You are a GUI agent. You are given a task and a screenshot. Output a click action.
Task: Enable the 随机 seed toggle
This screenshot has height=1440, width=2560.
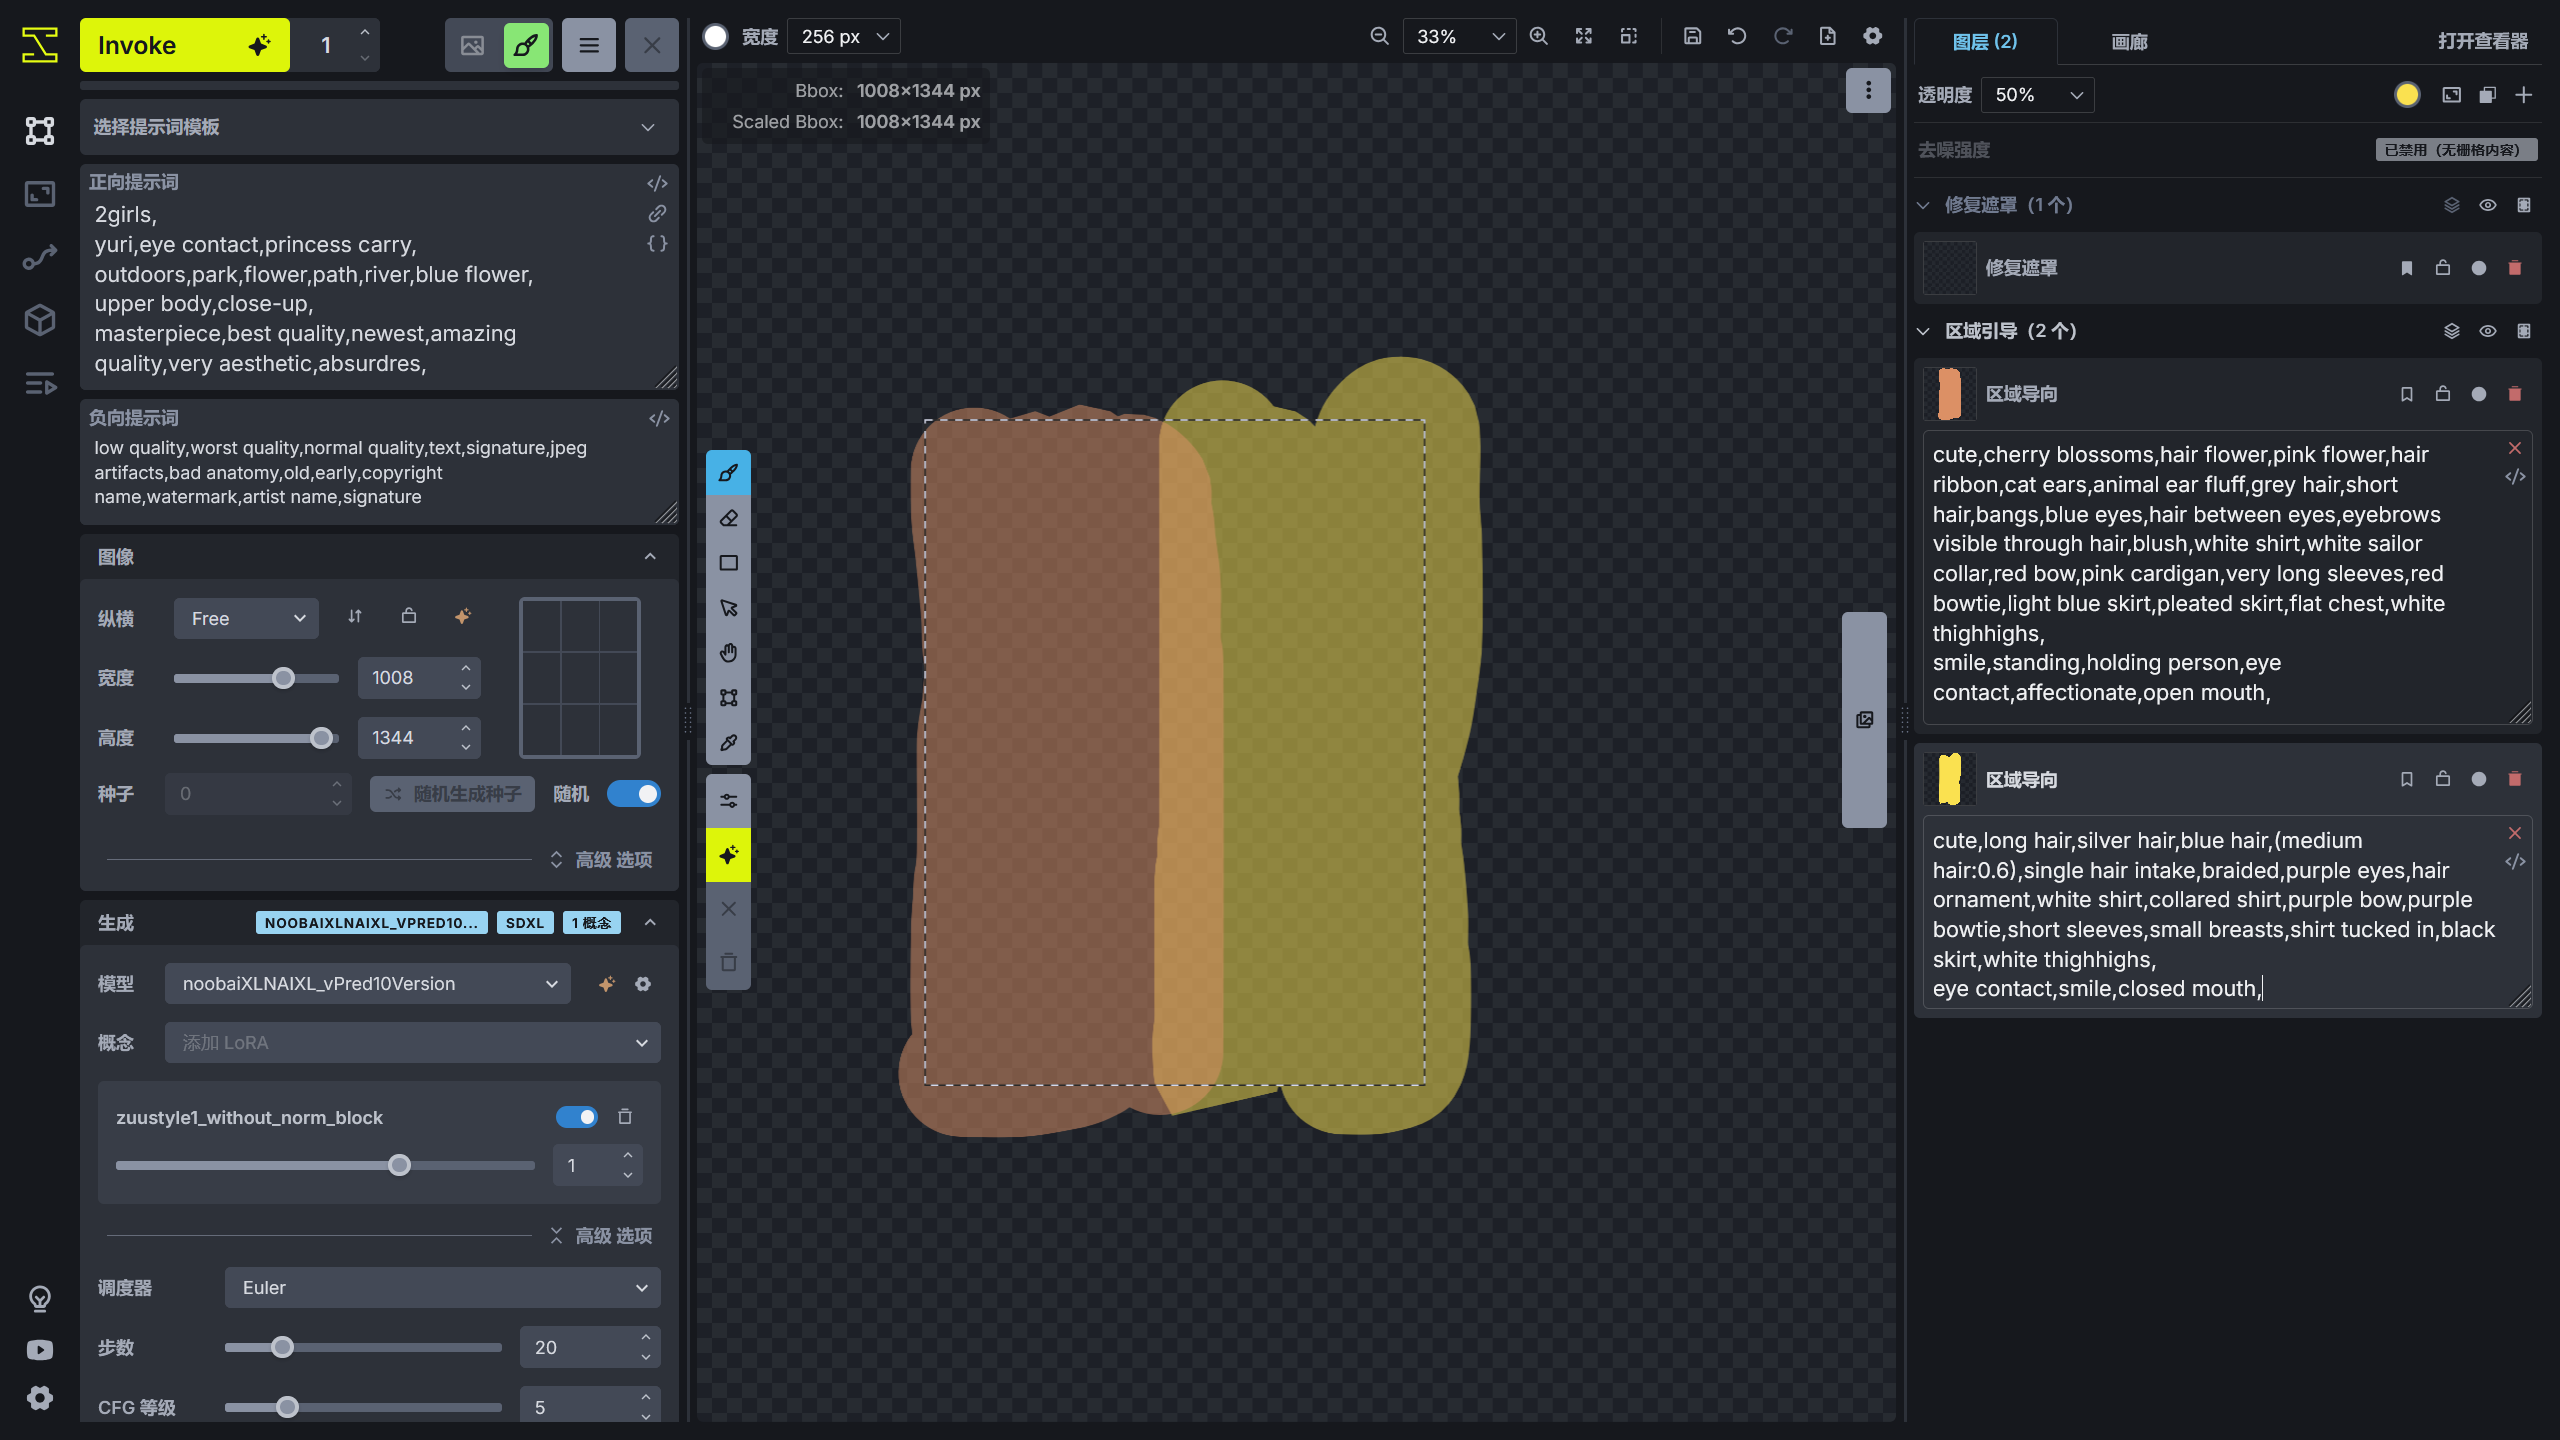[635, 793]
